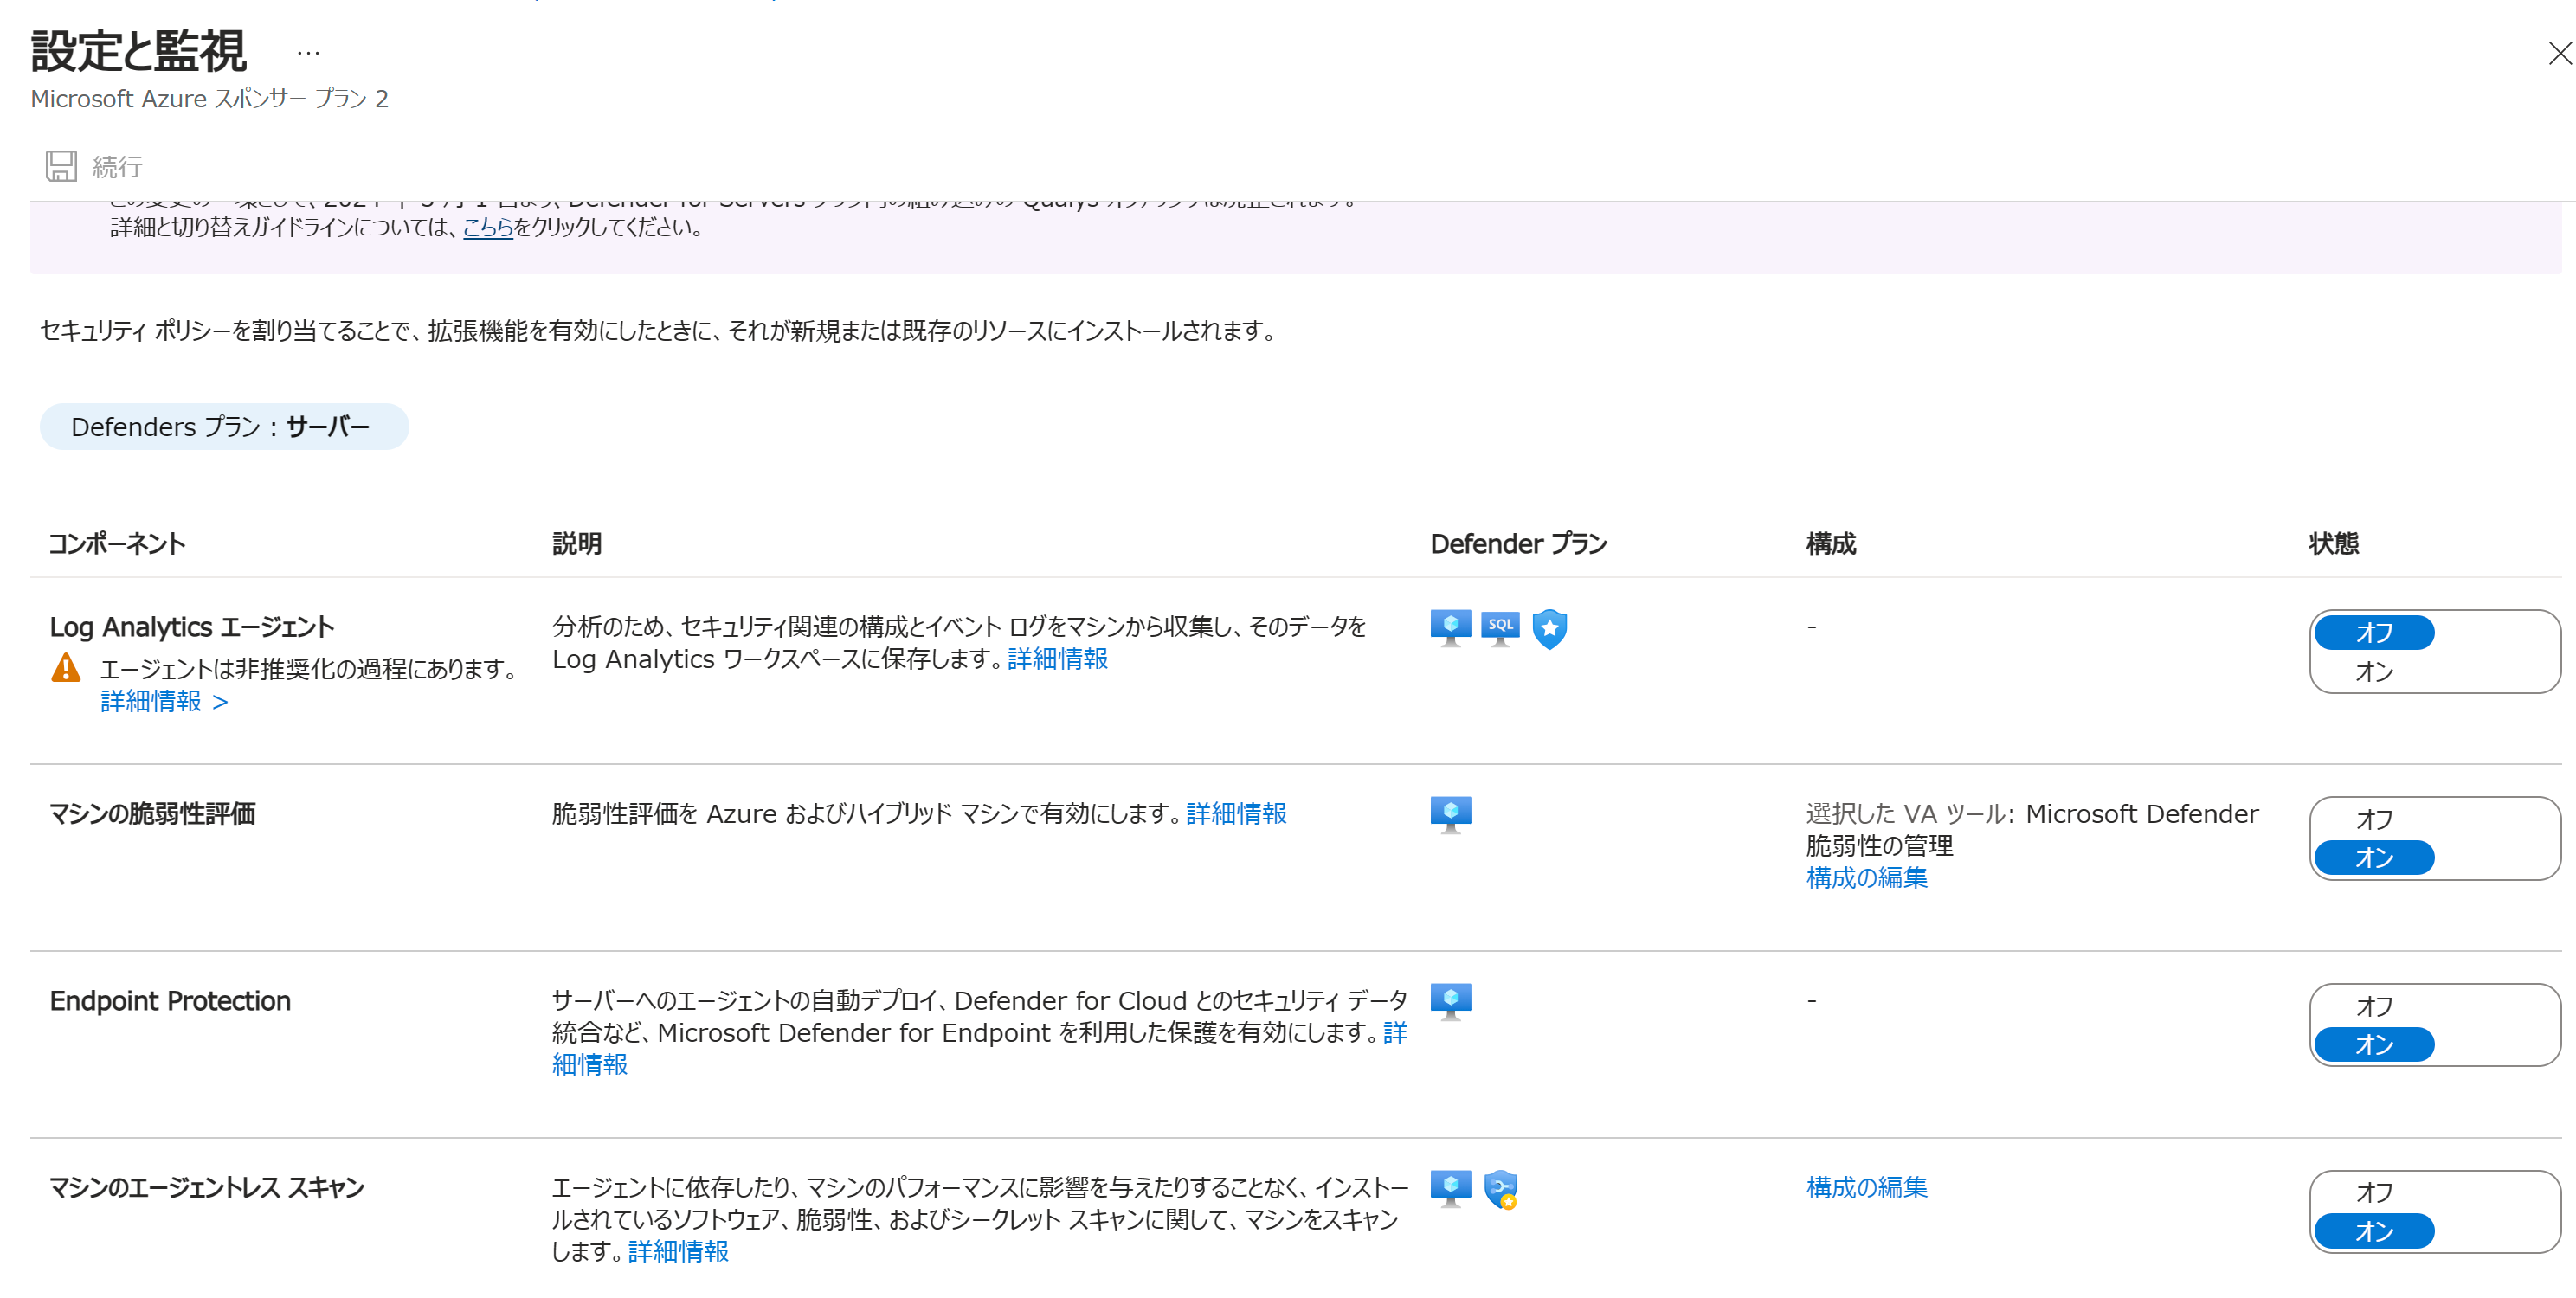This screenshot has height=1298, width=2576.
Task: Click the blue shield star plan icon
Action: (1549, 628)
